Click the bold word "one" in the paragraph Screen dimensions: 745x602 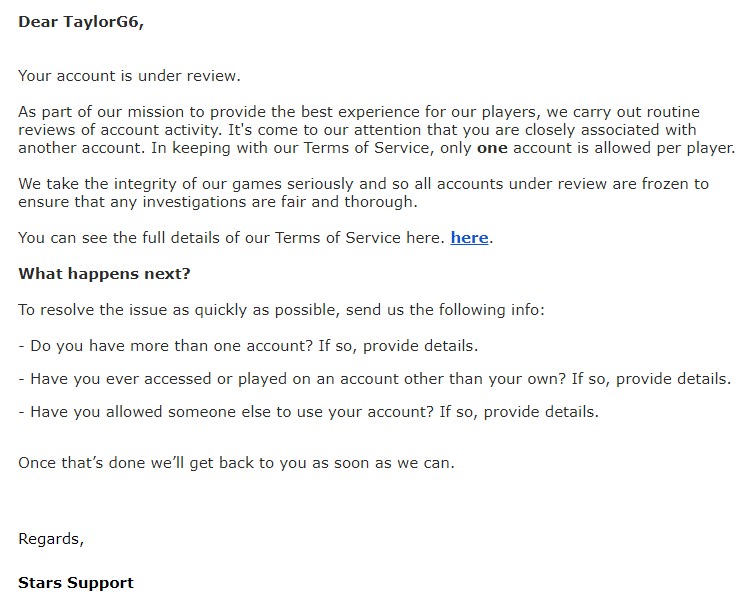[x=492, y=148]
